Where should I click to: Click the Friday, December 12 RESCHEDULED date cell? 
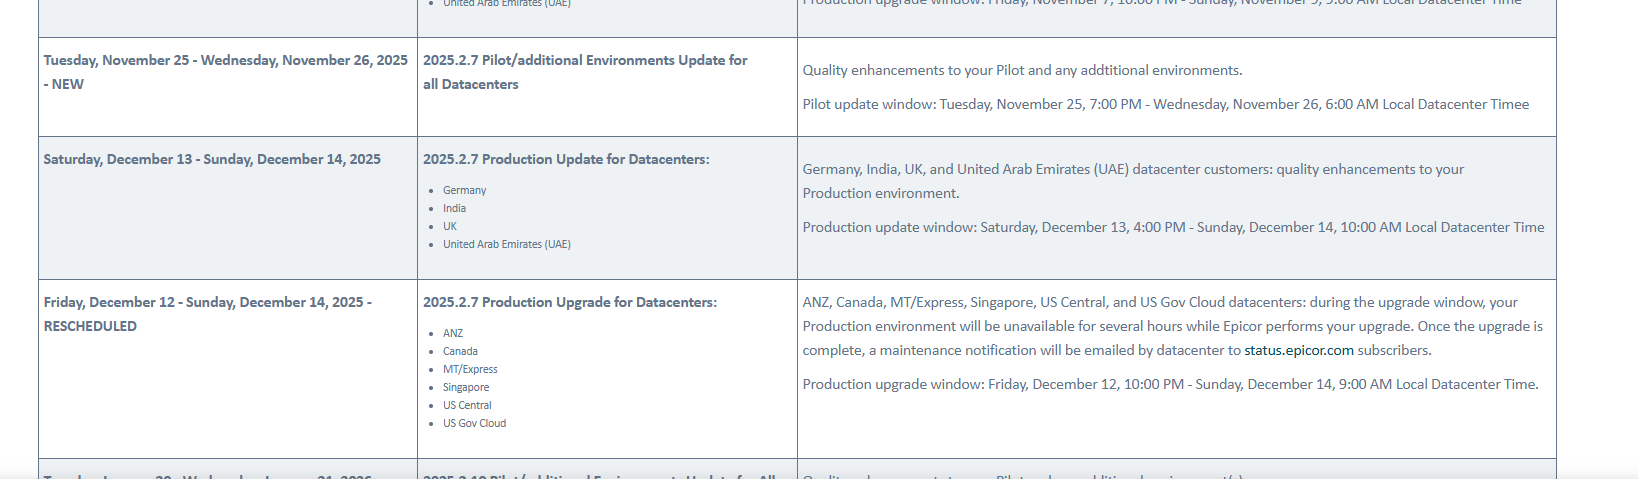pyautogui.click(x=207, y=313)
